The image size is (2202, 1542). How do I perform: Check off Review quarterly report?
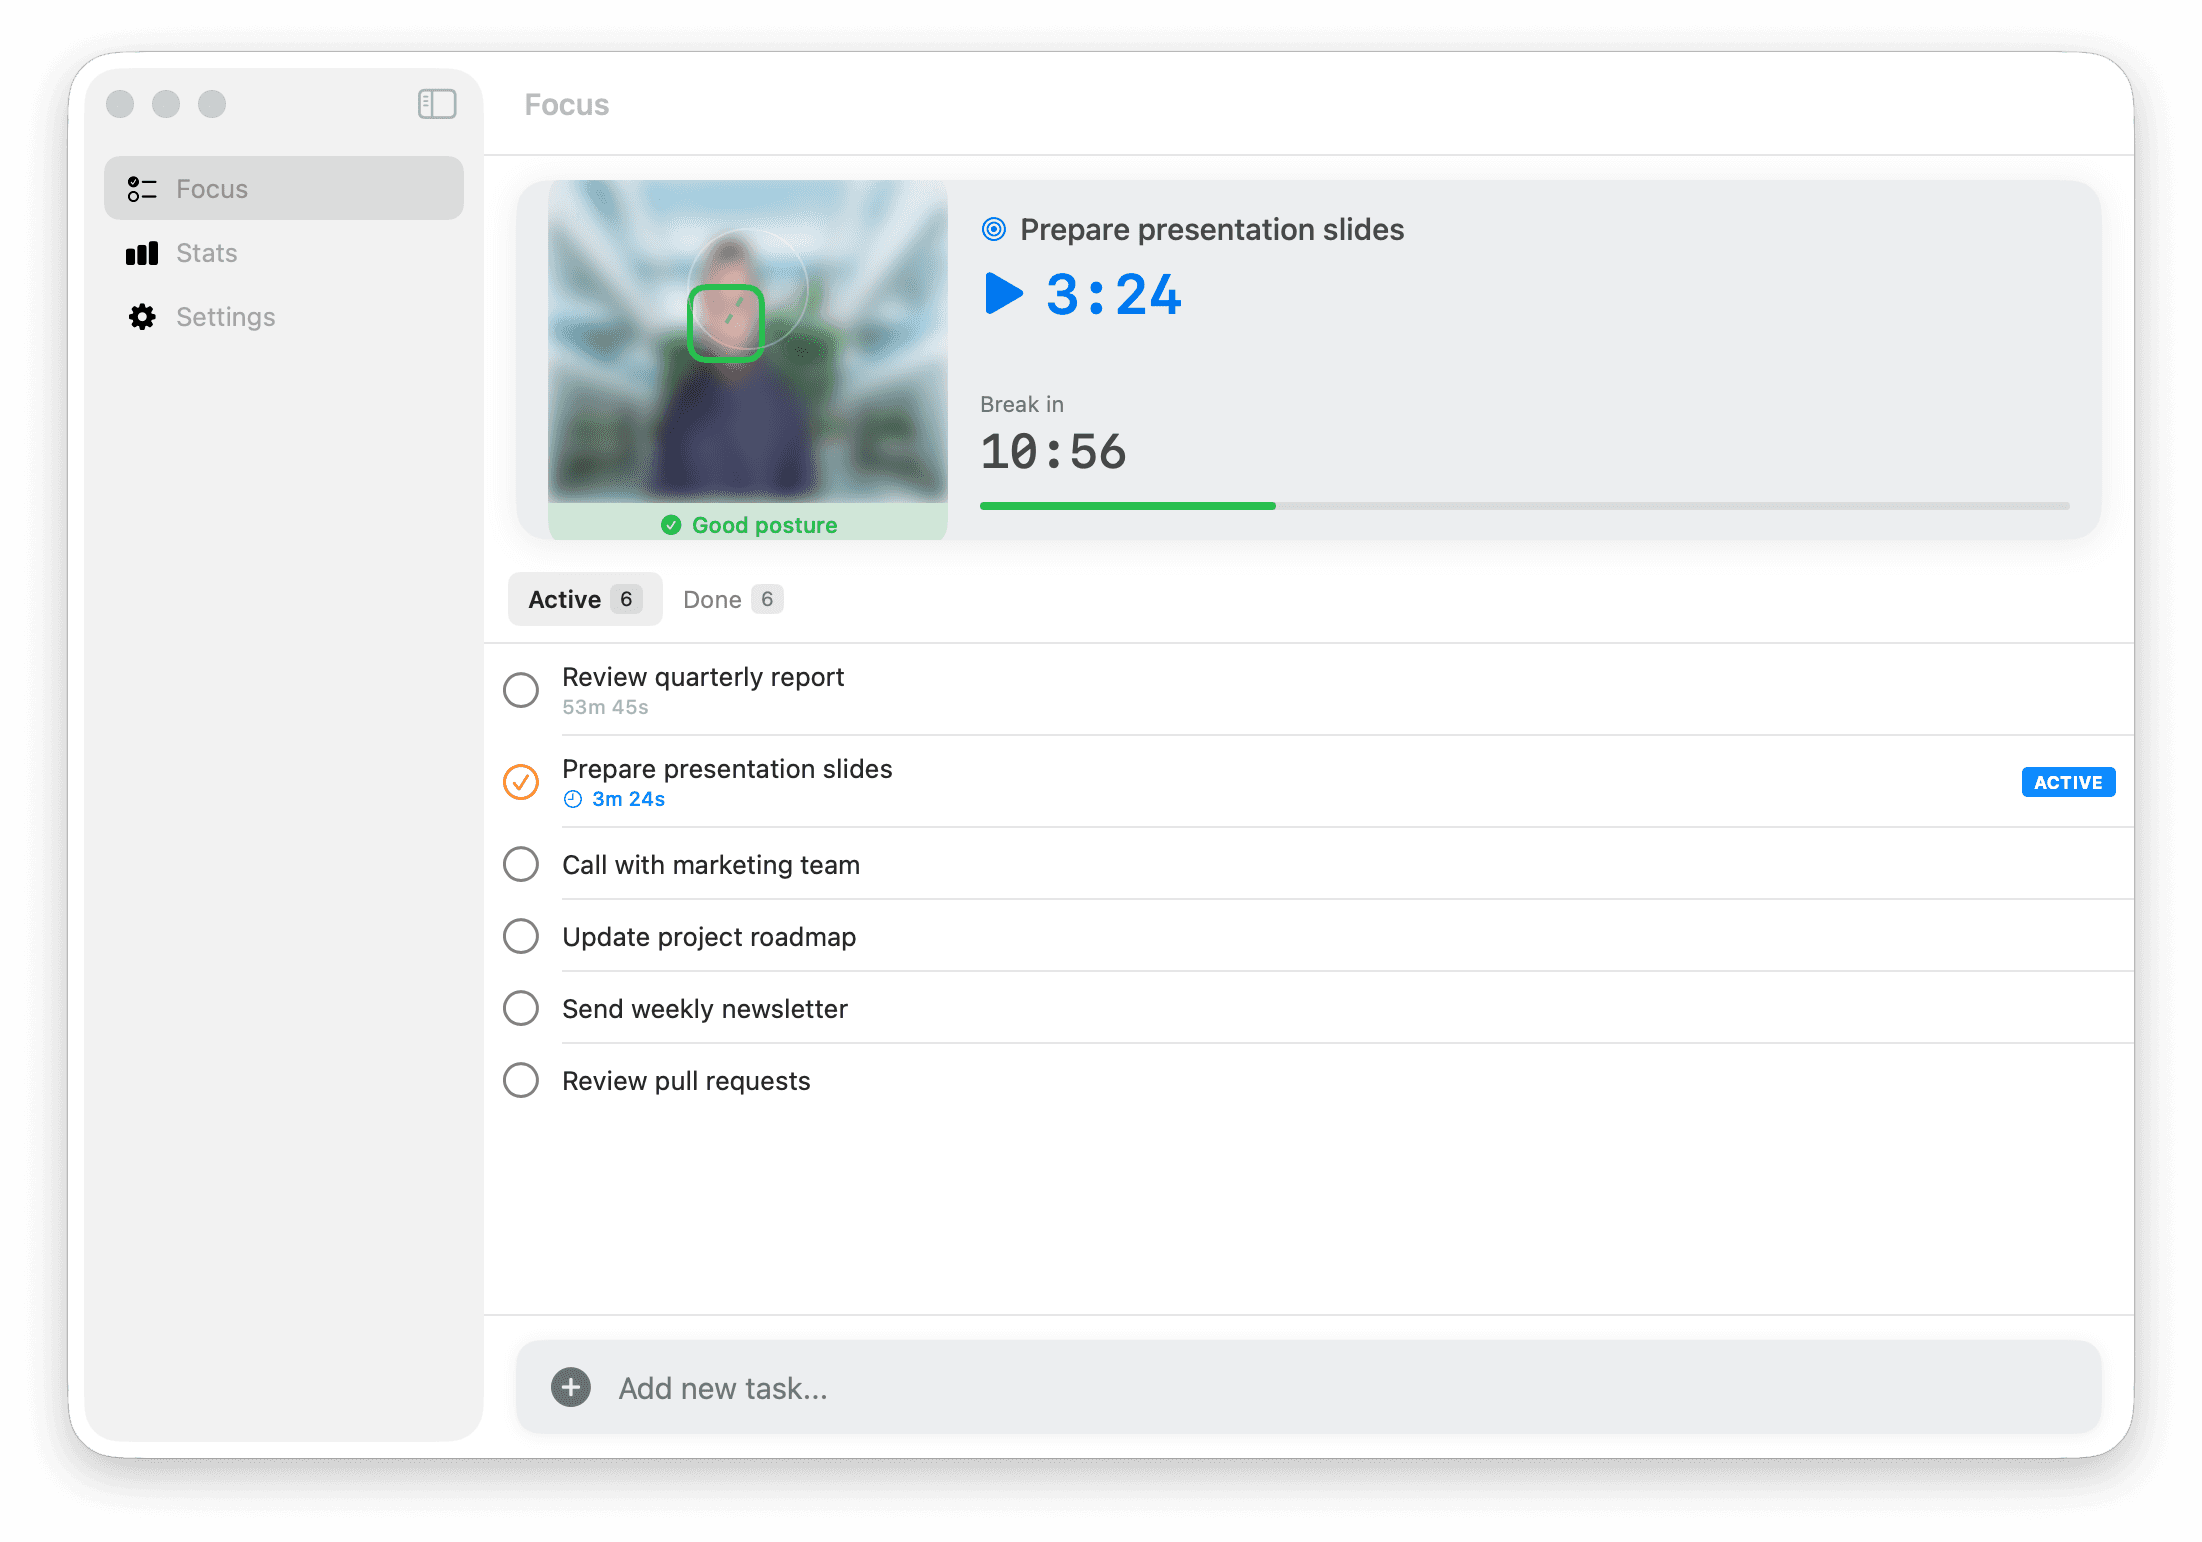click(520, 690)
